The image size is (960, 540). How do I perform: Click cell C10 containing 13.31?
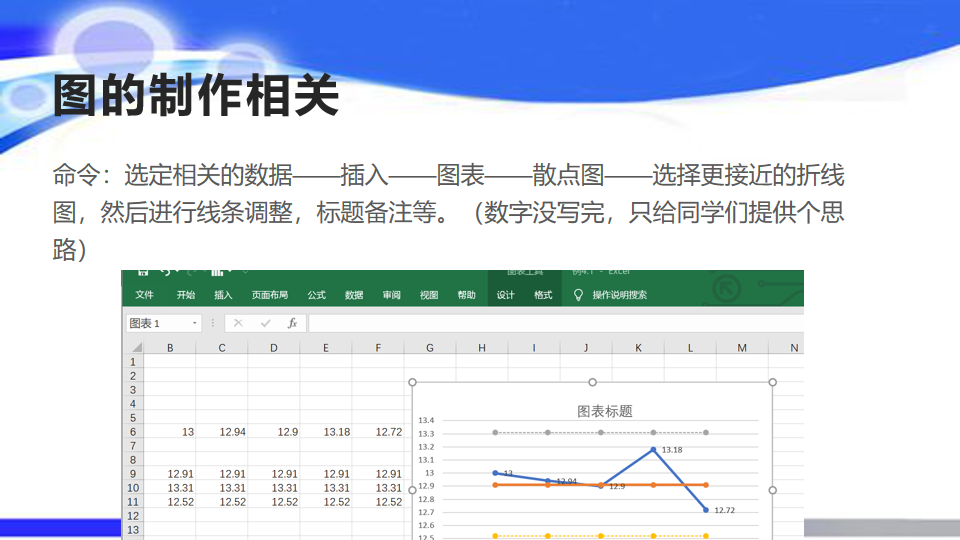(x=222, y=488)
